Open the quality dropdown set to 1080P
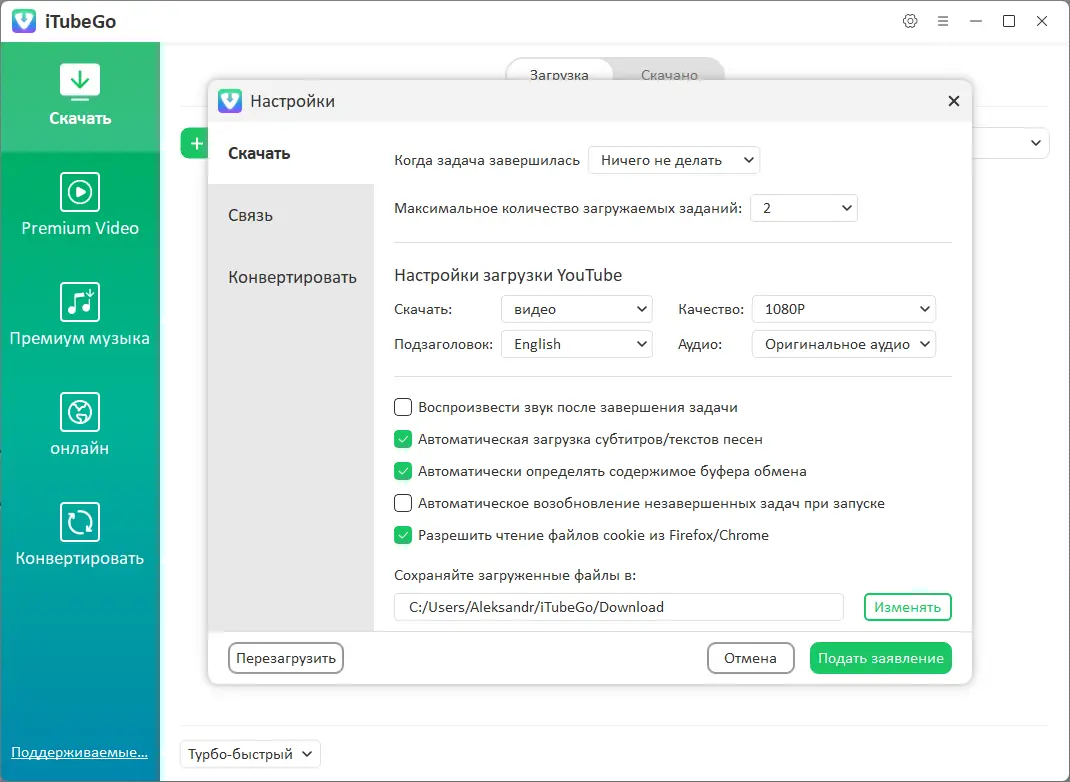 coord(843,309)
